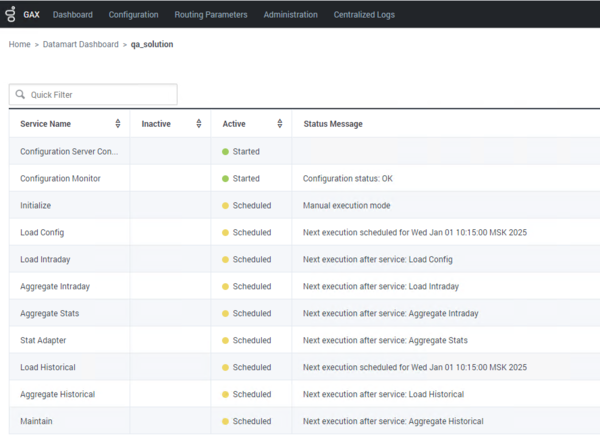Viewport: 600px width, 441px height.
Task: Click 'Next execution after service: Aggregate Stats' message
Action: tap(385, 340)
